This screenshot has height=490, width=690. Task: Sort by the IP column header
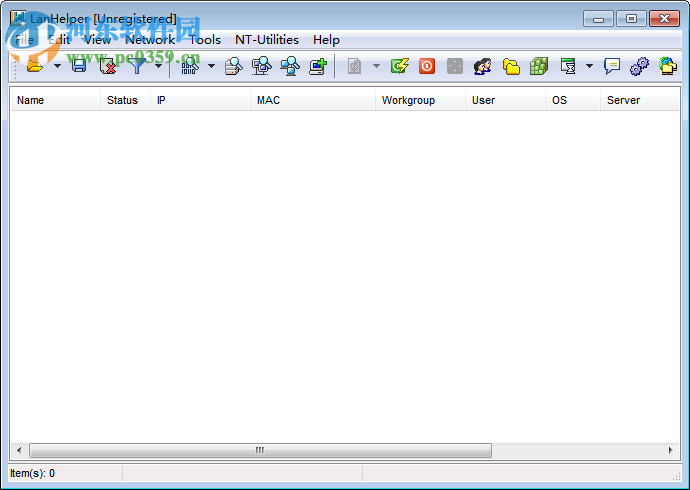[x=201, y=100]
